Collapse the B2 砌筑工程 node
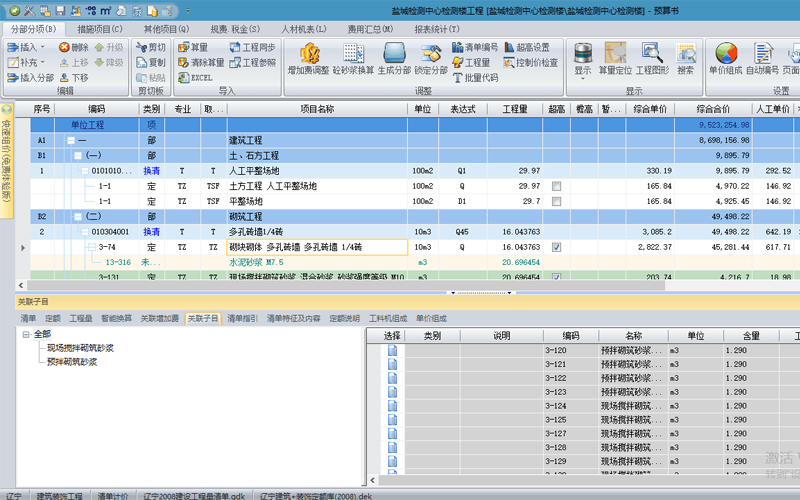 click(x=78, y=217)
